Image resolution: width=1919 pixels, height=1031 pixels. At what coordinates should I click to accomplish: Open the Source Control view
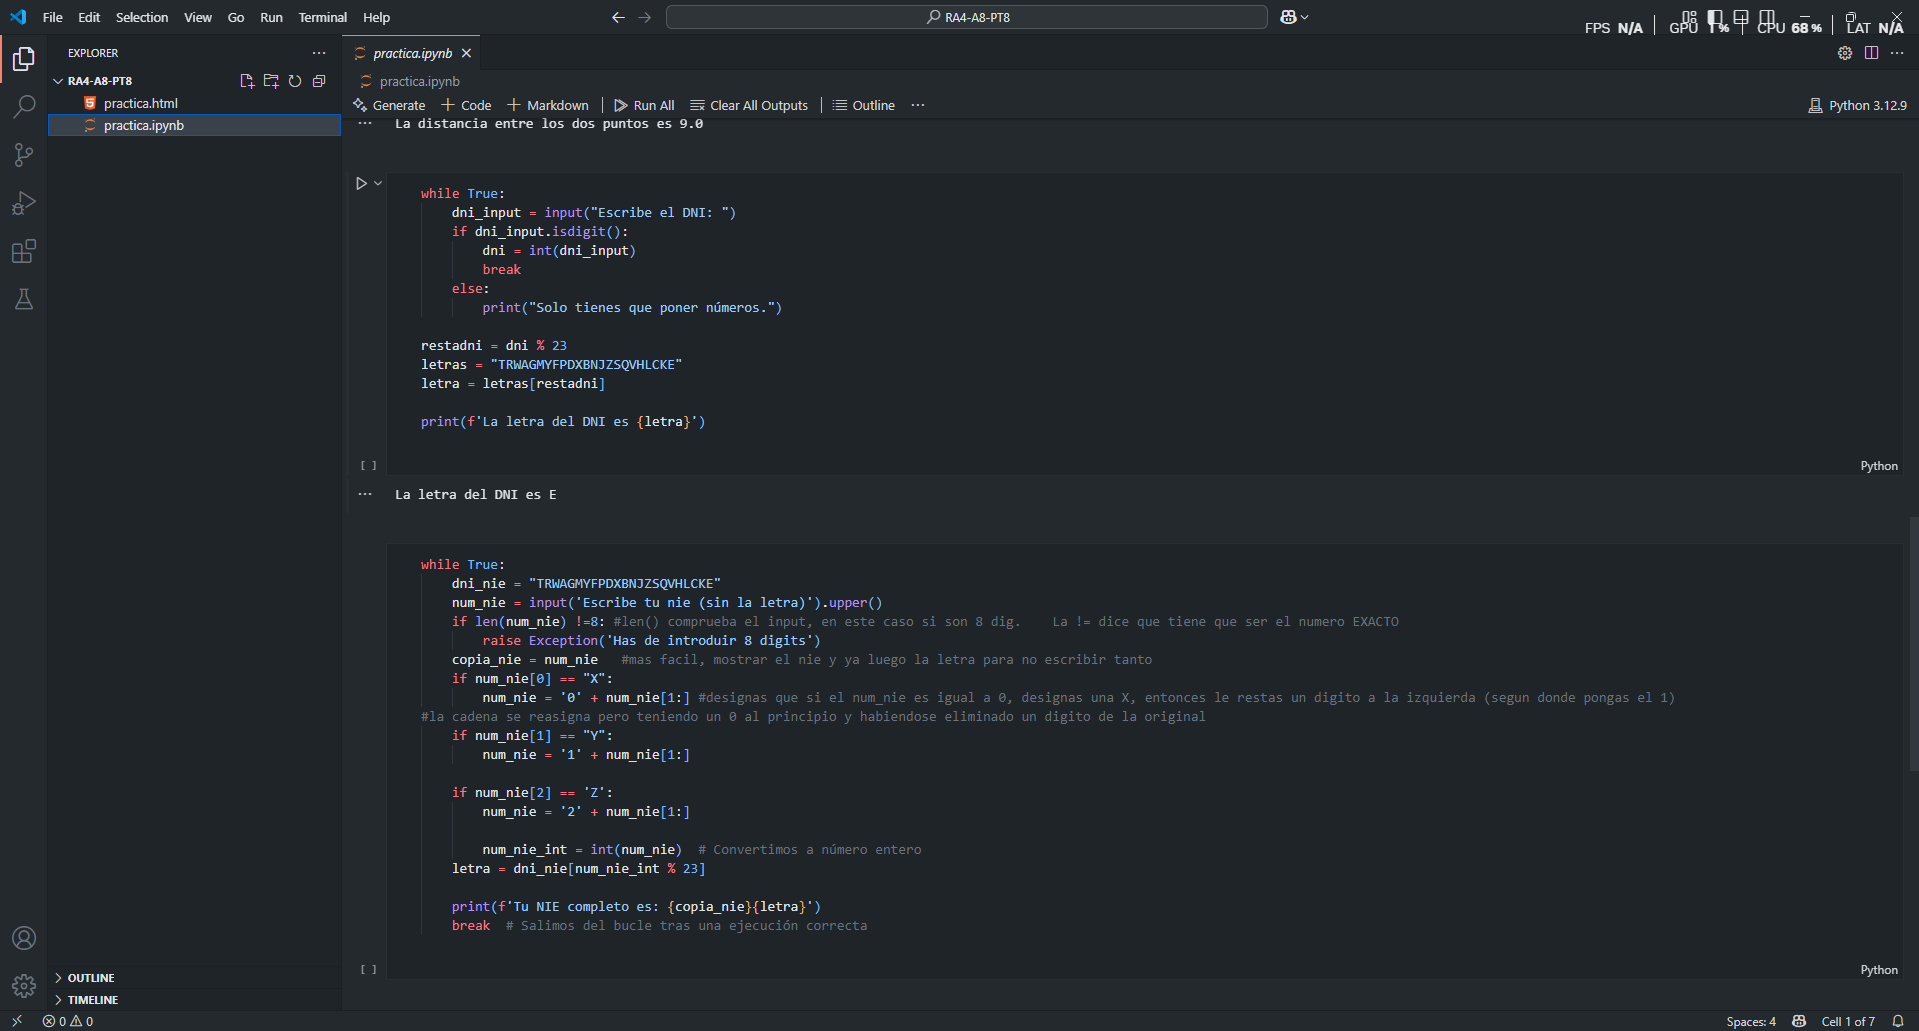coord(24,154)
